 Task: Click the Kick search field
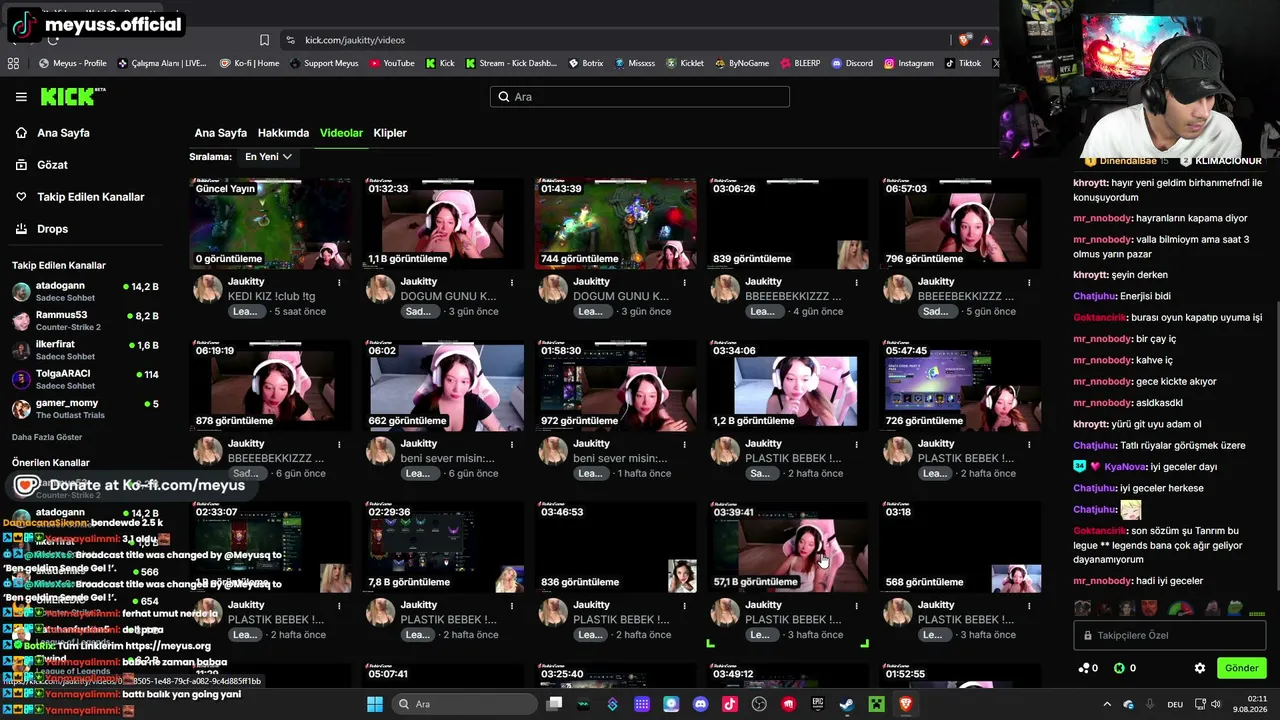click(640, 97)
